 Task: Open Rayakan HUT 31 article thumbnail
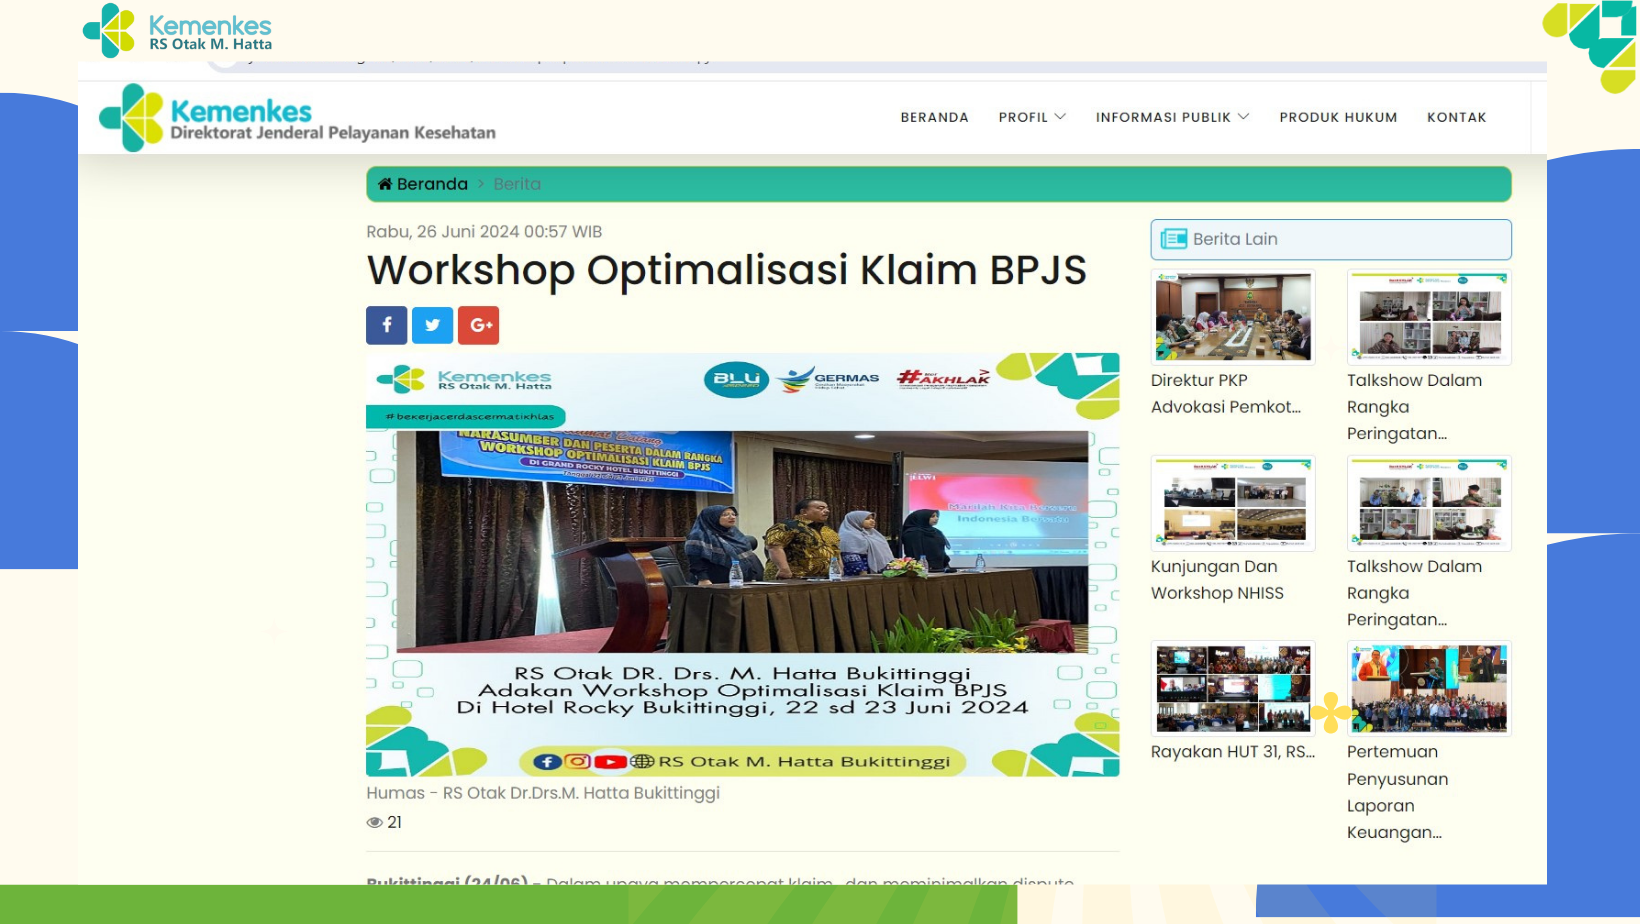(1232, 688)
